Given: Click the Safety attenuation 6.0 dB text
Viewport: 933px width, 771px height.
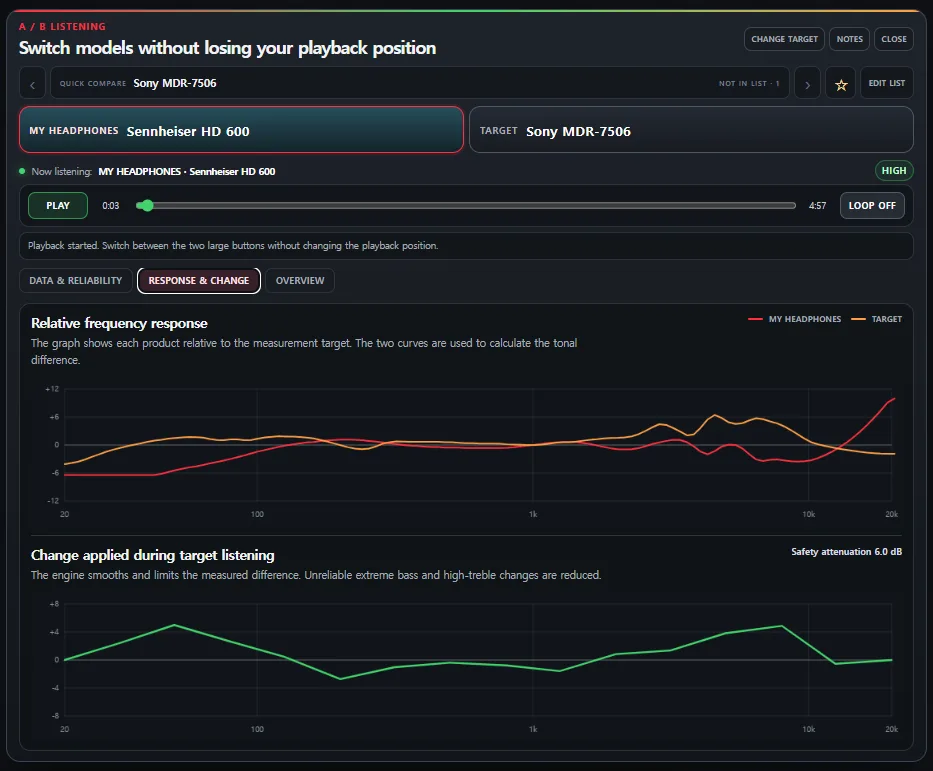Looking at the screenshot, I should coord(846,552).
